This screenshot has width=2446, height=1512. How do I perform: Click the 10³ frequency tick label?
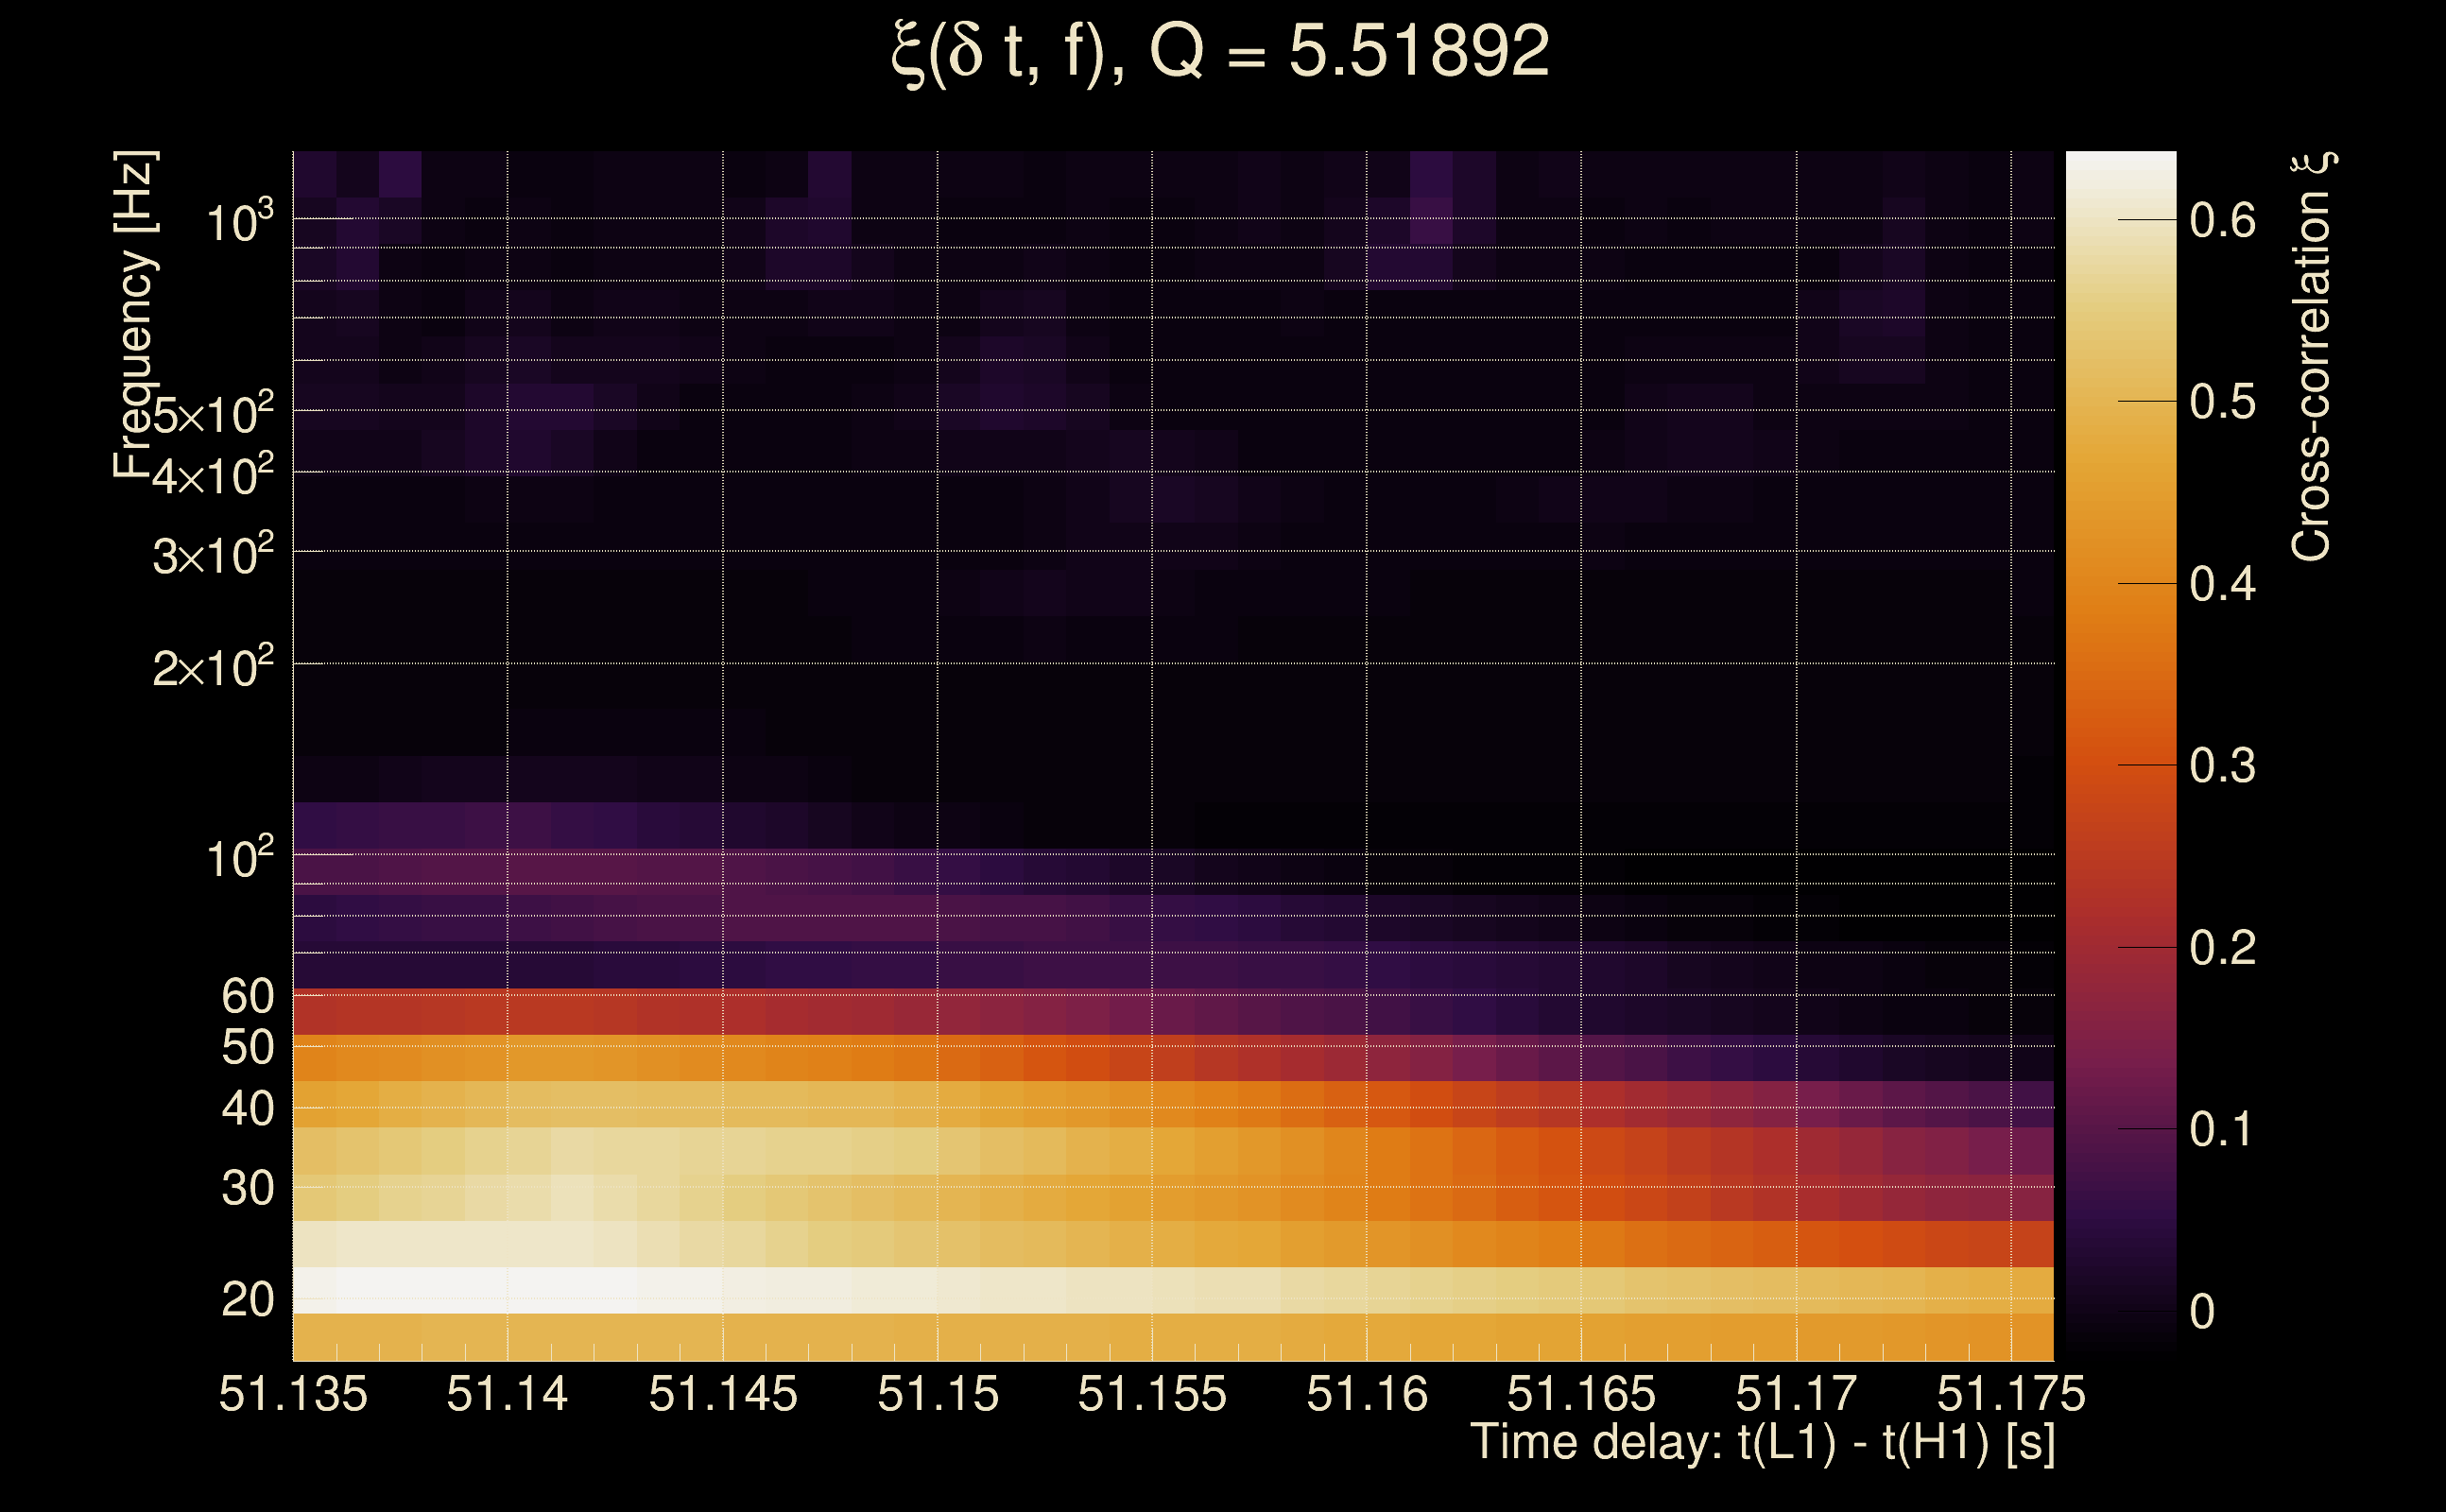[239, 222]
